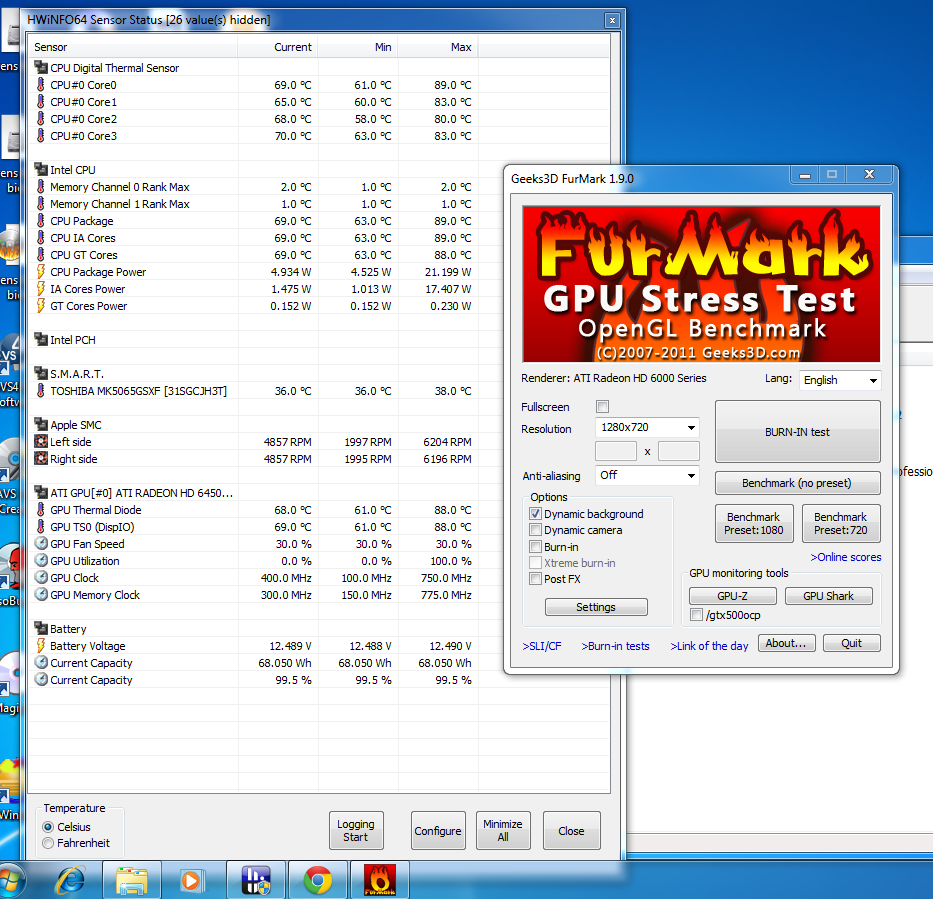
Task: Open Windows Media Player from taskbar
Action: [192, 880]
